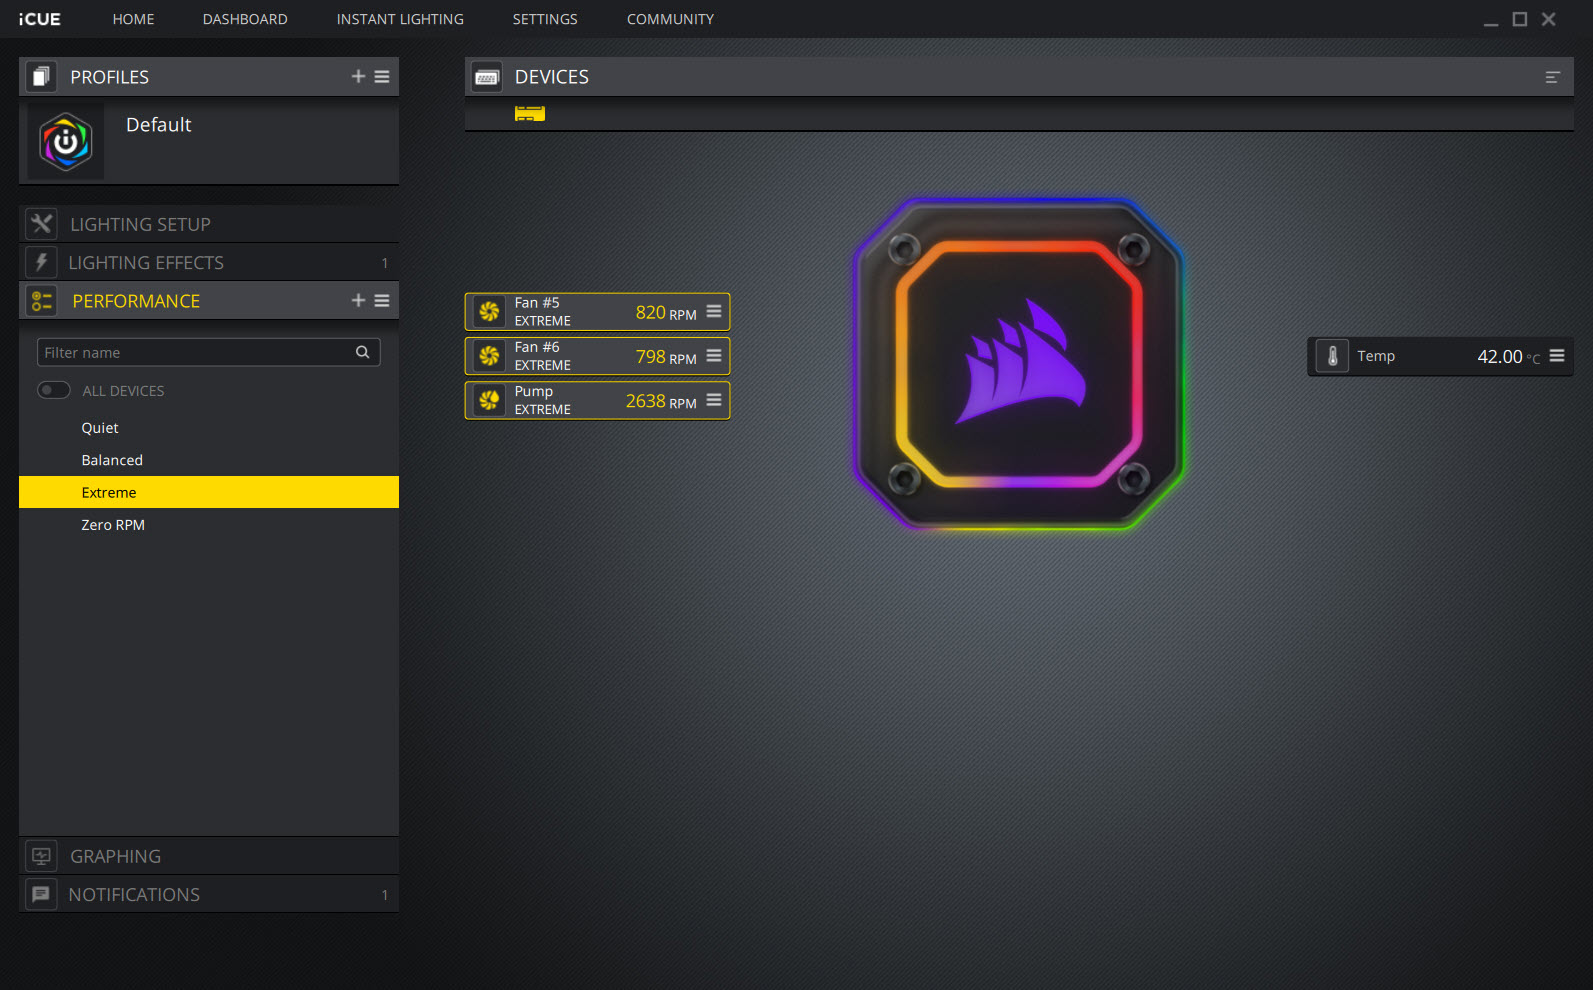1593x990 pixels.
Task: Select the Quiet preset
Action: [x=209, y=428]
